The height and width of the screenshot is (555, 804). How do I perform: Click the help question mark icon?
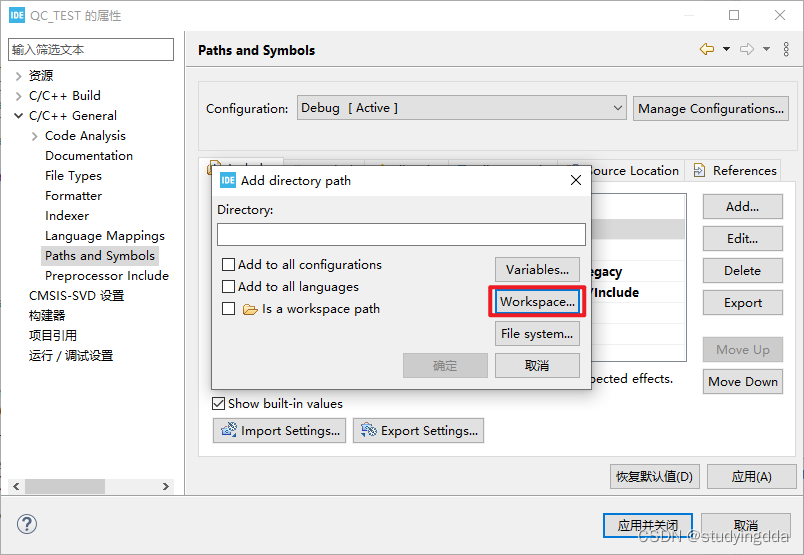point(27,524)
